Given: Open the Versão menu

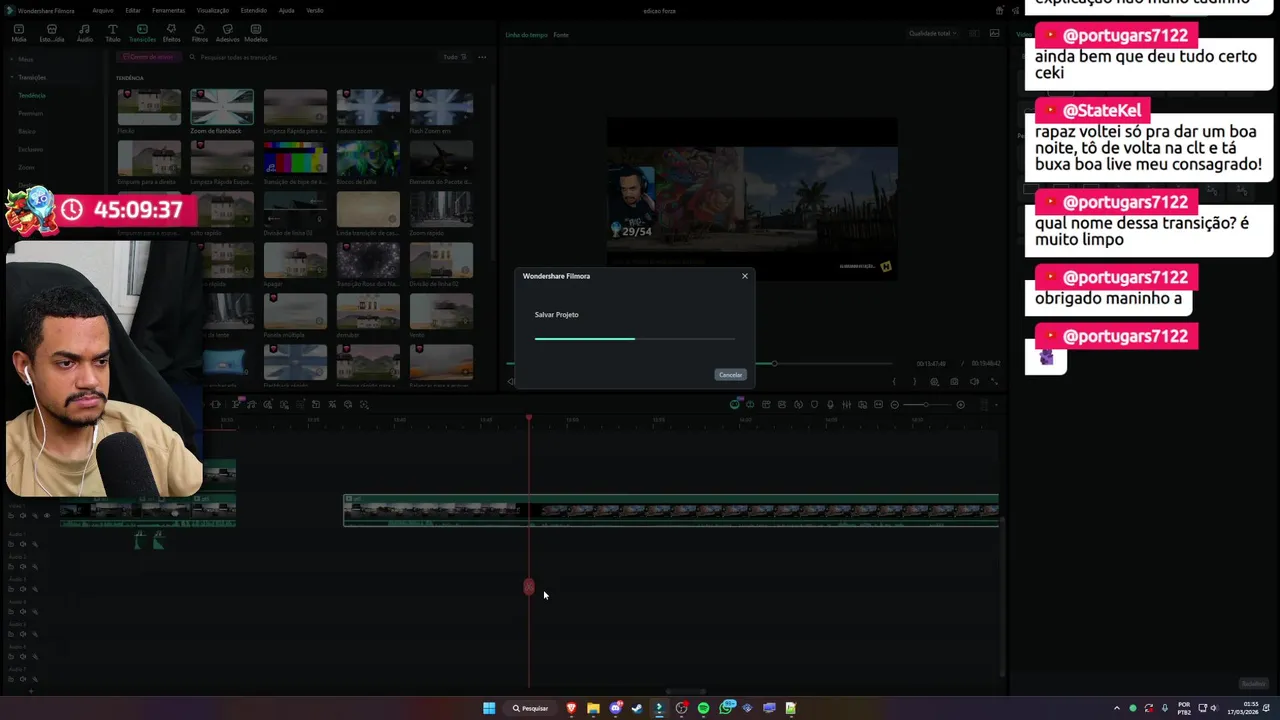Looking at the screenshot, I should [x=315, y=10].
